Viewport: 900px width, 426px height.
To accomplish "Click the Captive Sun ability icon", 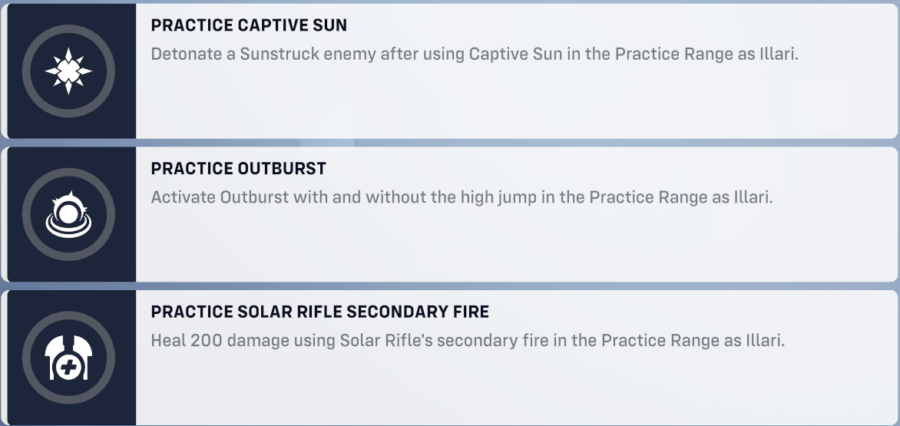I will click(68, 70).
